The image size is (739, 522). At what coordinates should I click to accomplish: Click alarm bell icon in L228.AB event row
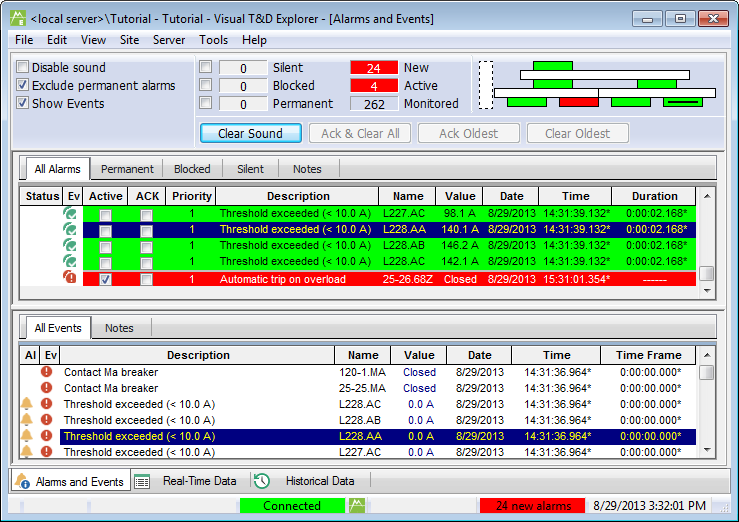coord(27,420)
